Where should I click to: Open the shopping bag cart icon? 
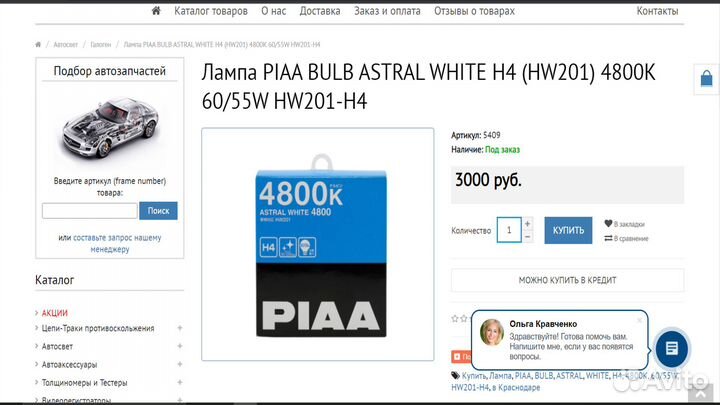coord(706,79)
